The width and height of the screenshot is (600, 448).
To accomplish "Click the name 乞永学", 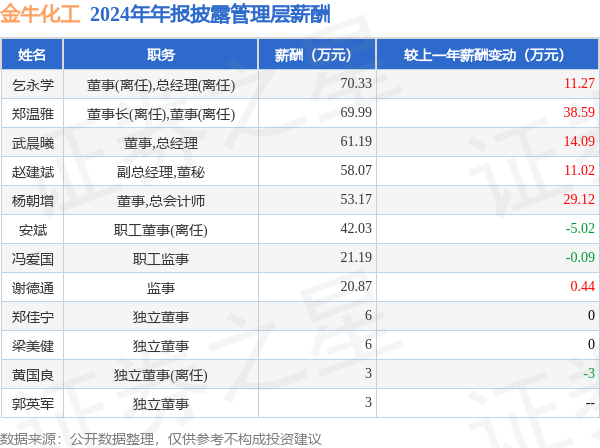I will [33, 85].
